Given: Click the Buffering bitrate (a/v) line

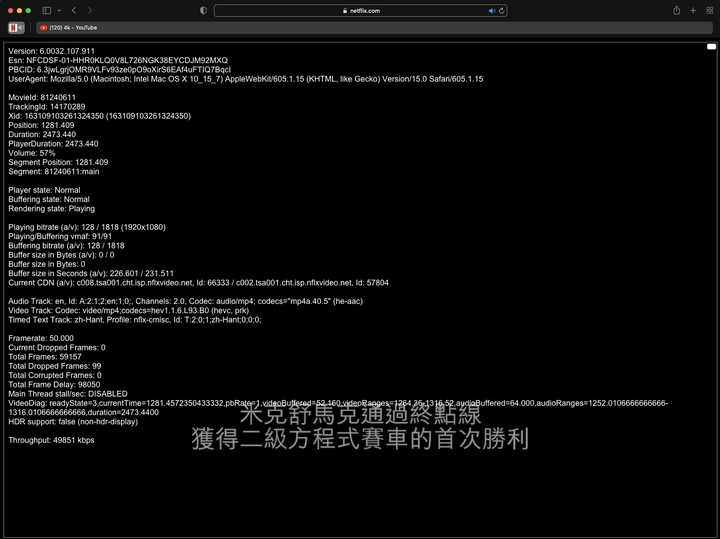Looking at the screenshot, I should click(66, 246).
